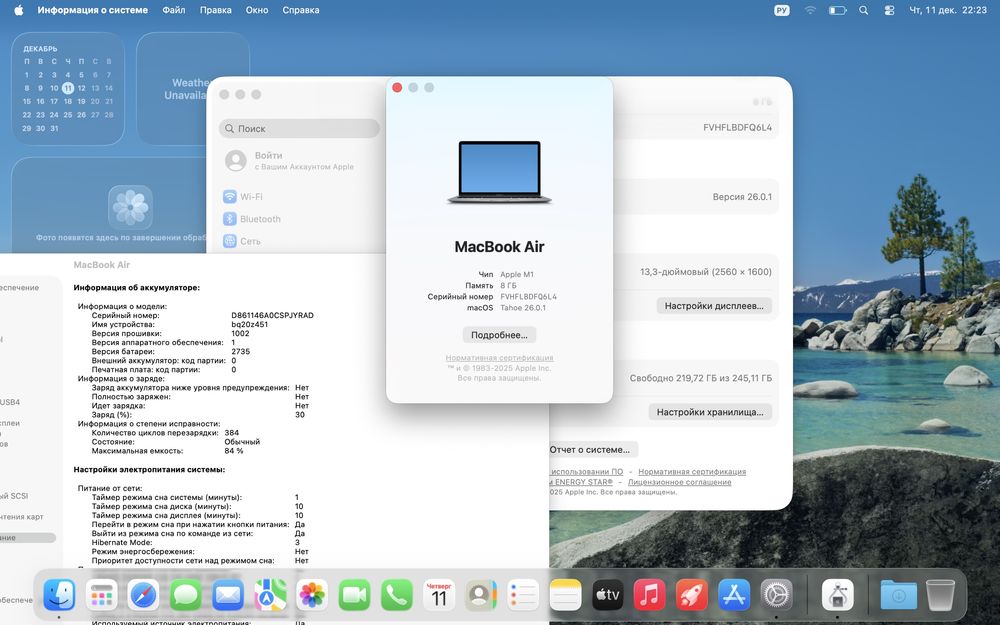Image resolution: width=1000 pixels, height=625 pixels.
Task: Open the Справка menu
Action: (301, 10)
